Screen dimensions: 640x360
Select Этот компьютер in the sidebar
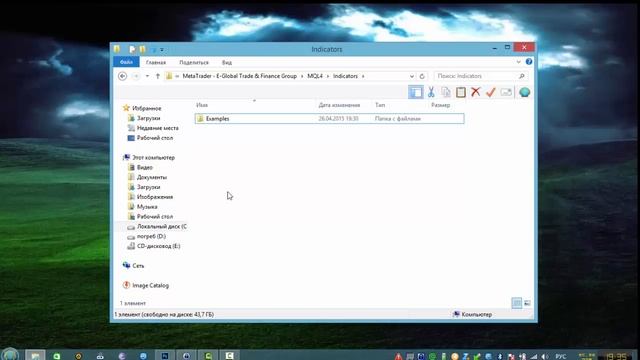tap(153, 158)
